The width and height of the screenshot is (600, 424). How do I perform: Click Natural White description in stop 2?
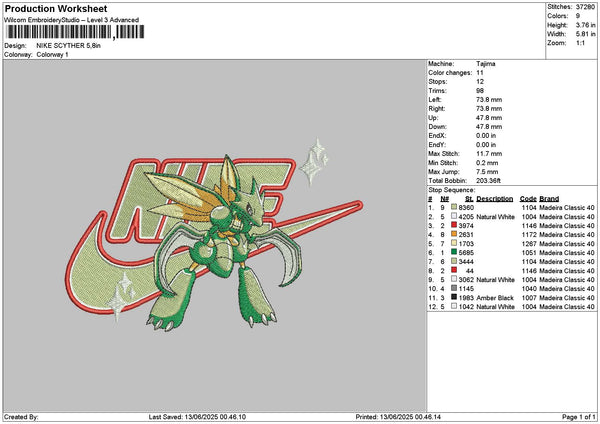click(495, 217)
